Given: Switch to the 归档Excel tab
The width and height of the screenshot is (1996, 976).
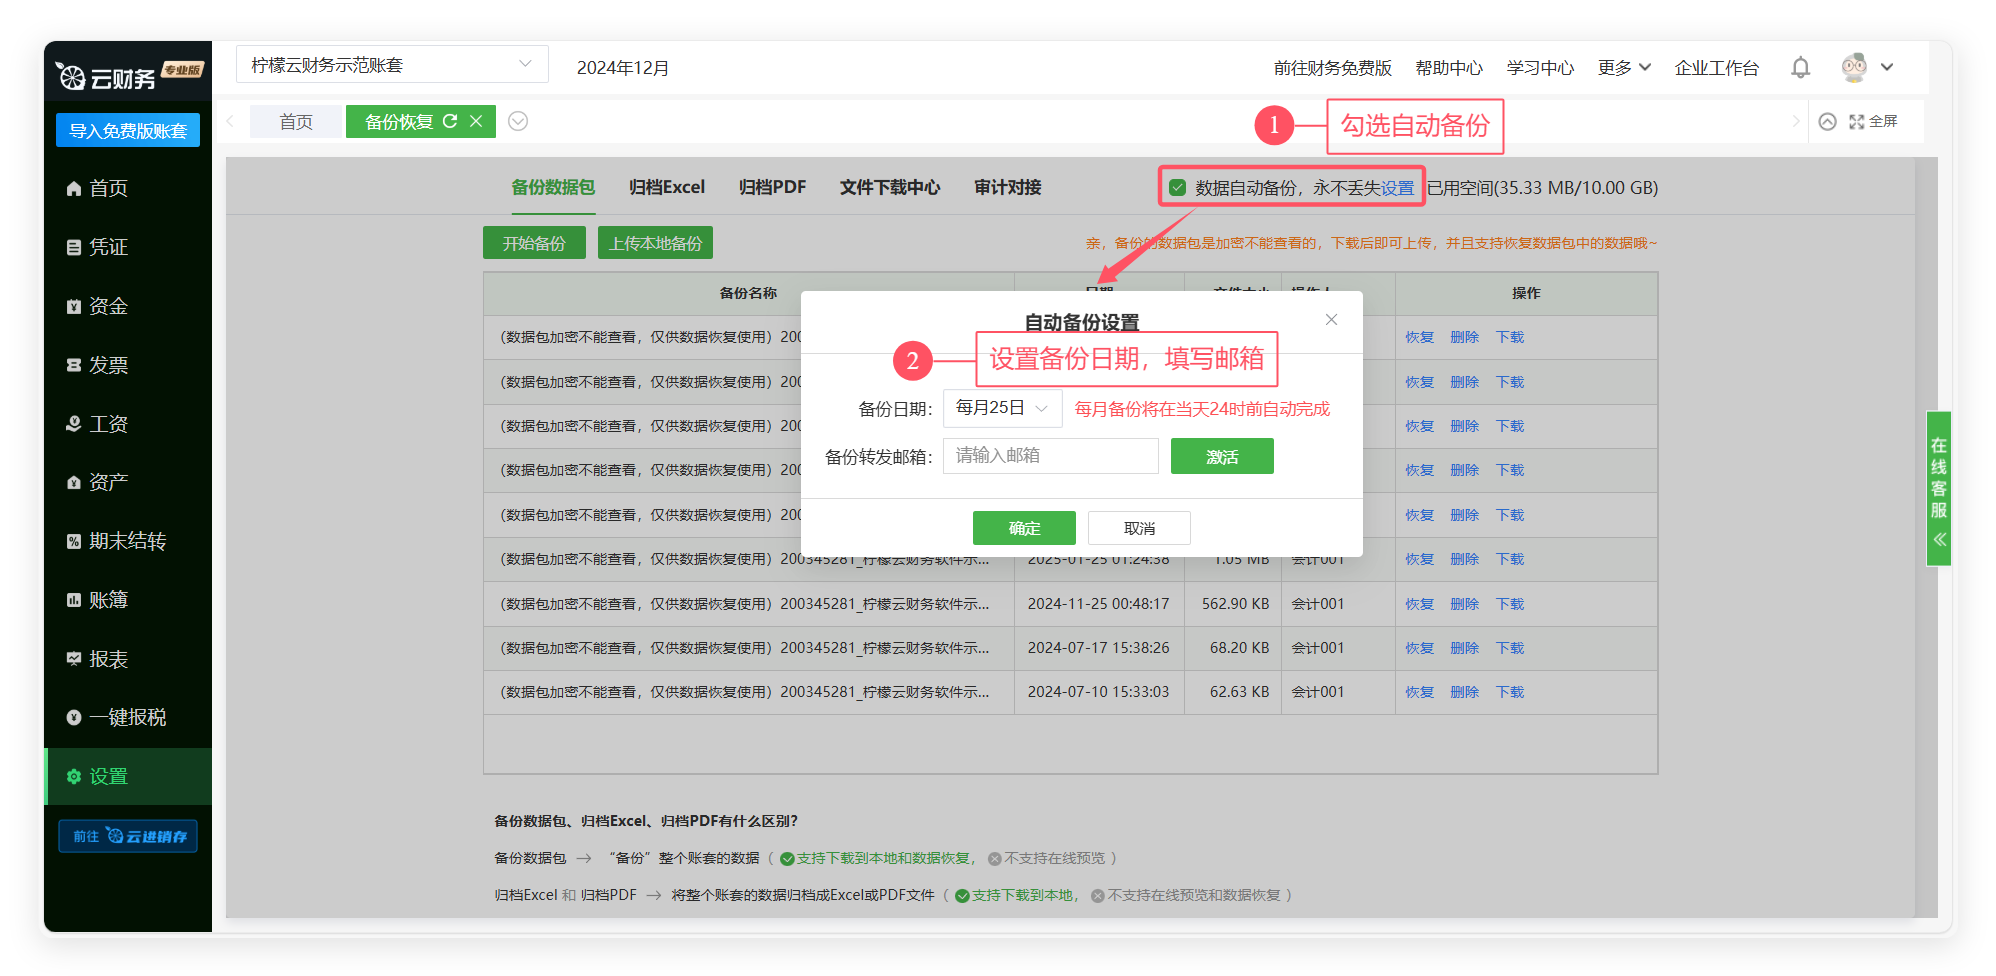Looking at the screenshot, I should (x=666, y=187).
